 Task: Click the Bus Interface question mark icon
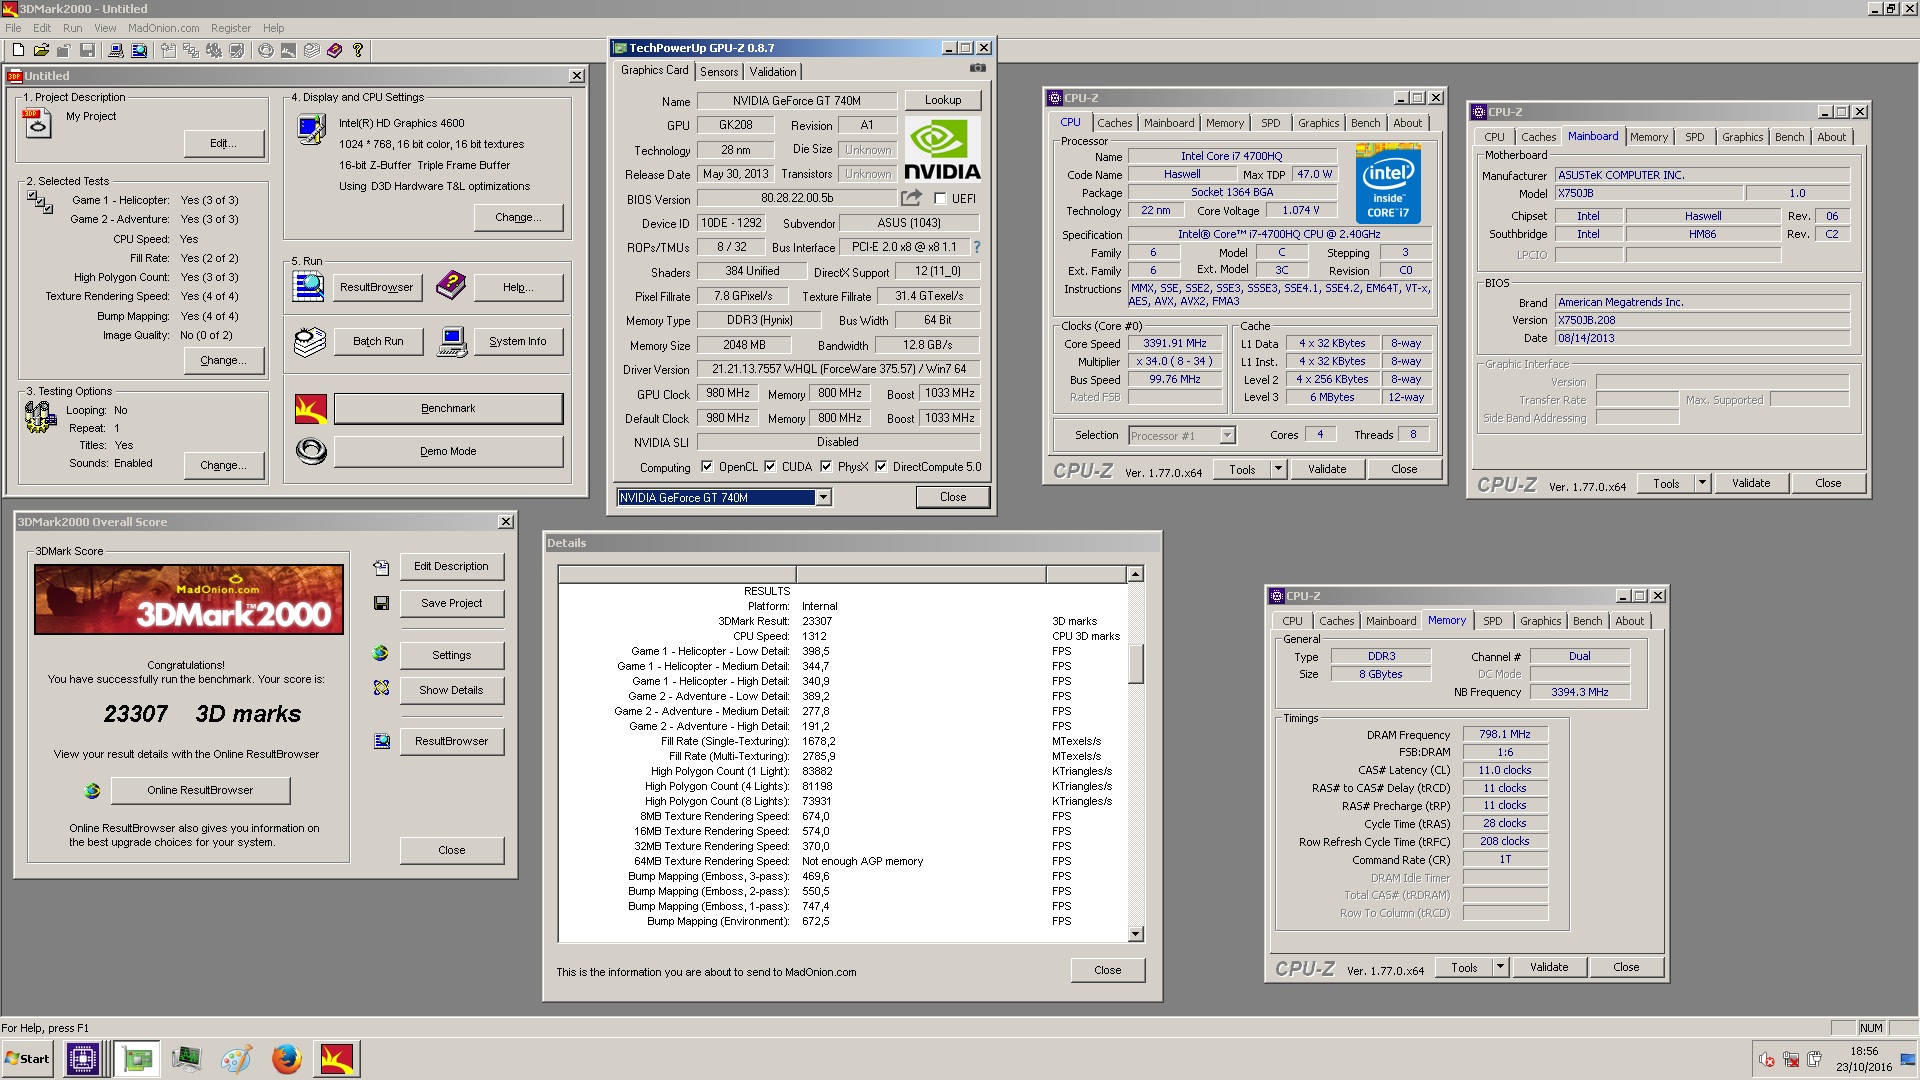pos(977,247)
